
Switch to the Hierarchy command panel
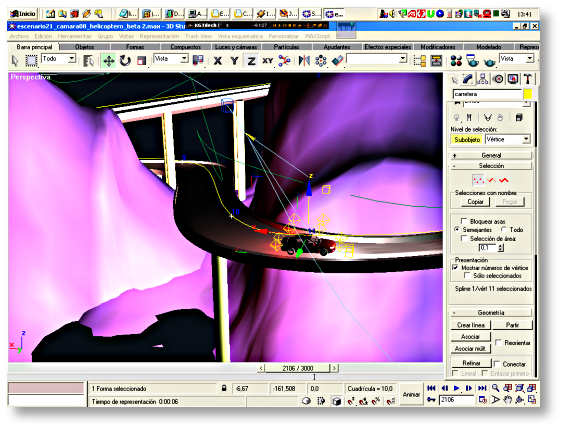[x=483, y=79]
